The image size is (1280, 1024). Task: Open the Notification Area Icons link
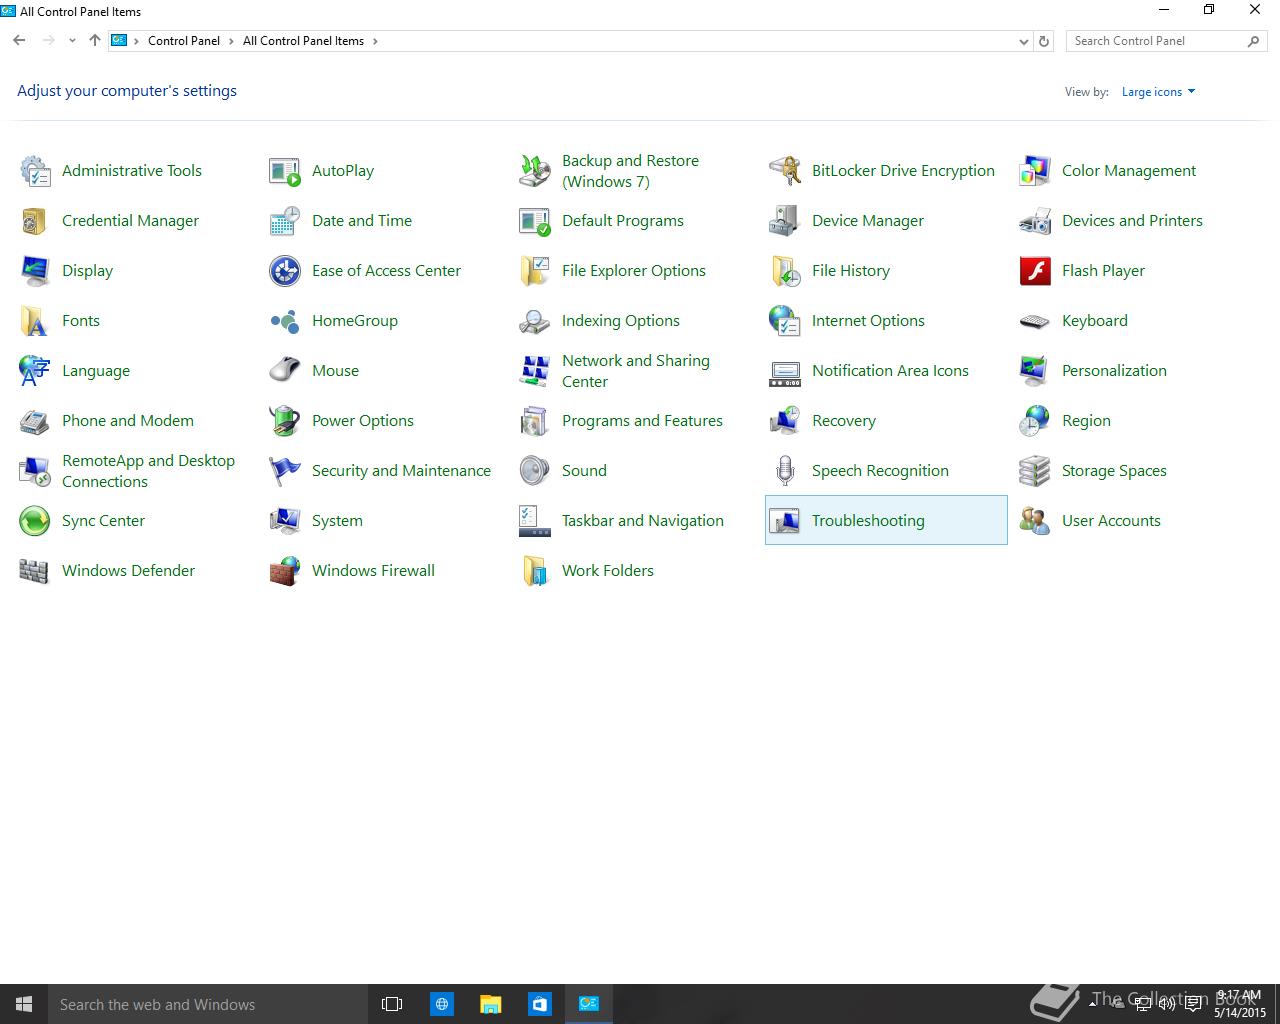pos(890,371)
